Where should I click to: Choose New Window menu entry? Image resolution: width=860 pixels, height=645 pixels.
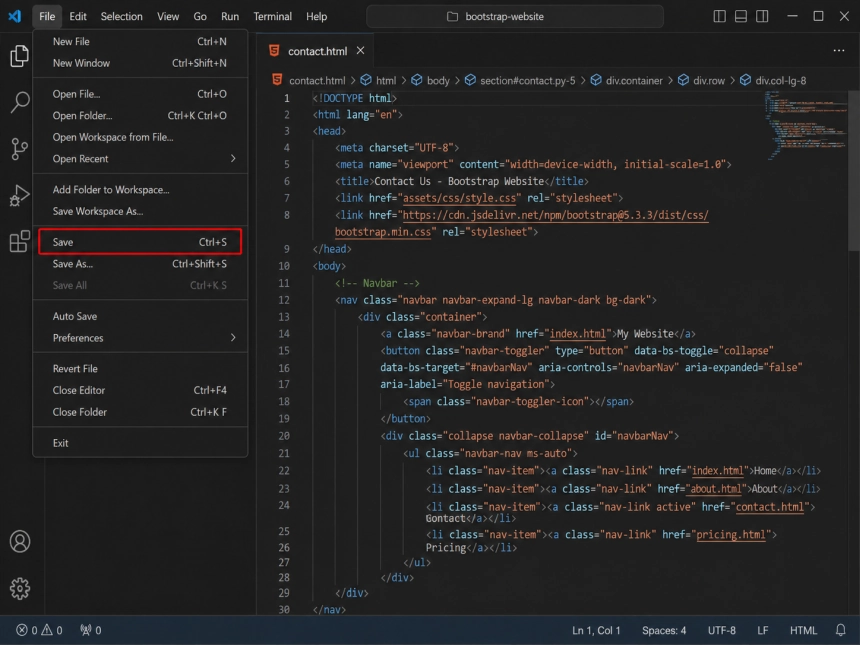(x=140, y=63)
